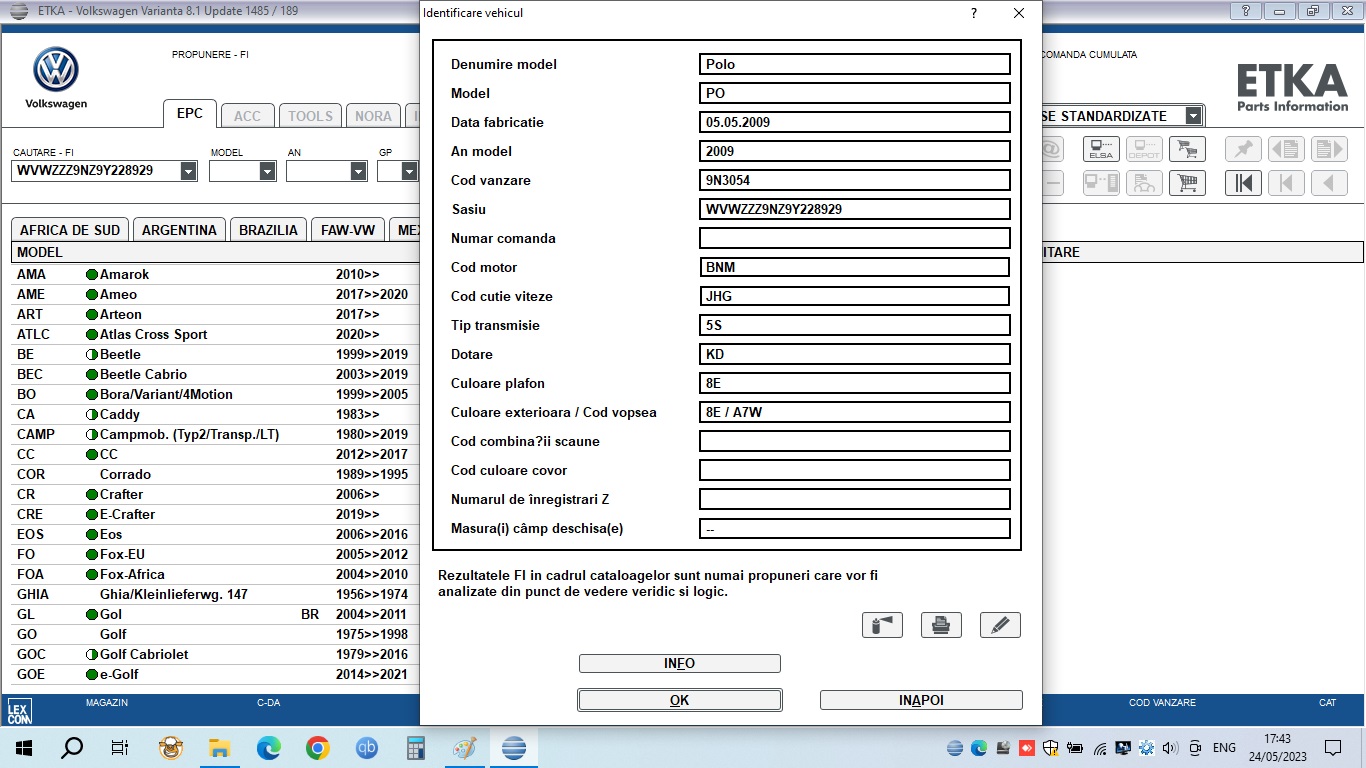Print the vehicle identification data
Screen dimensions: 1366x768
click(941, 625)
